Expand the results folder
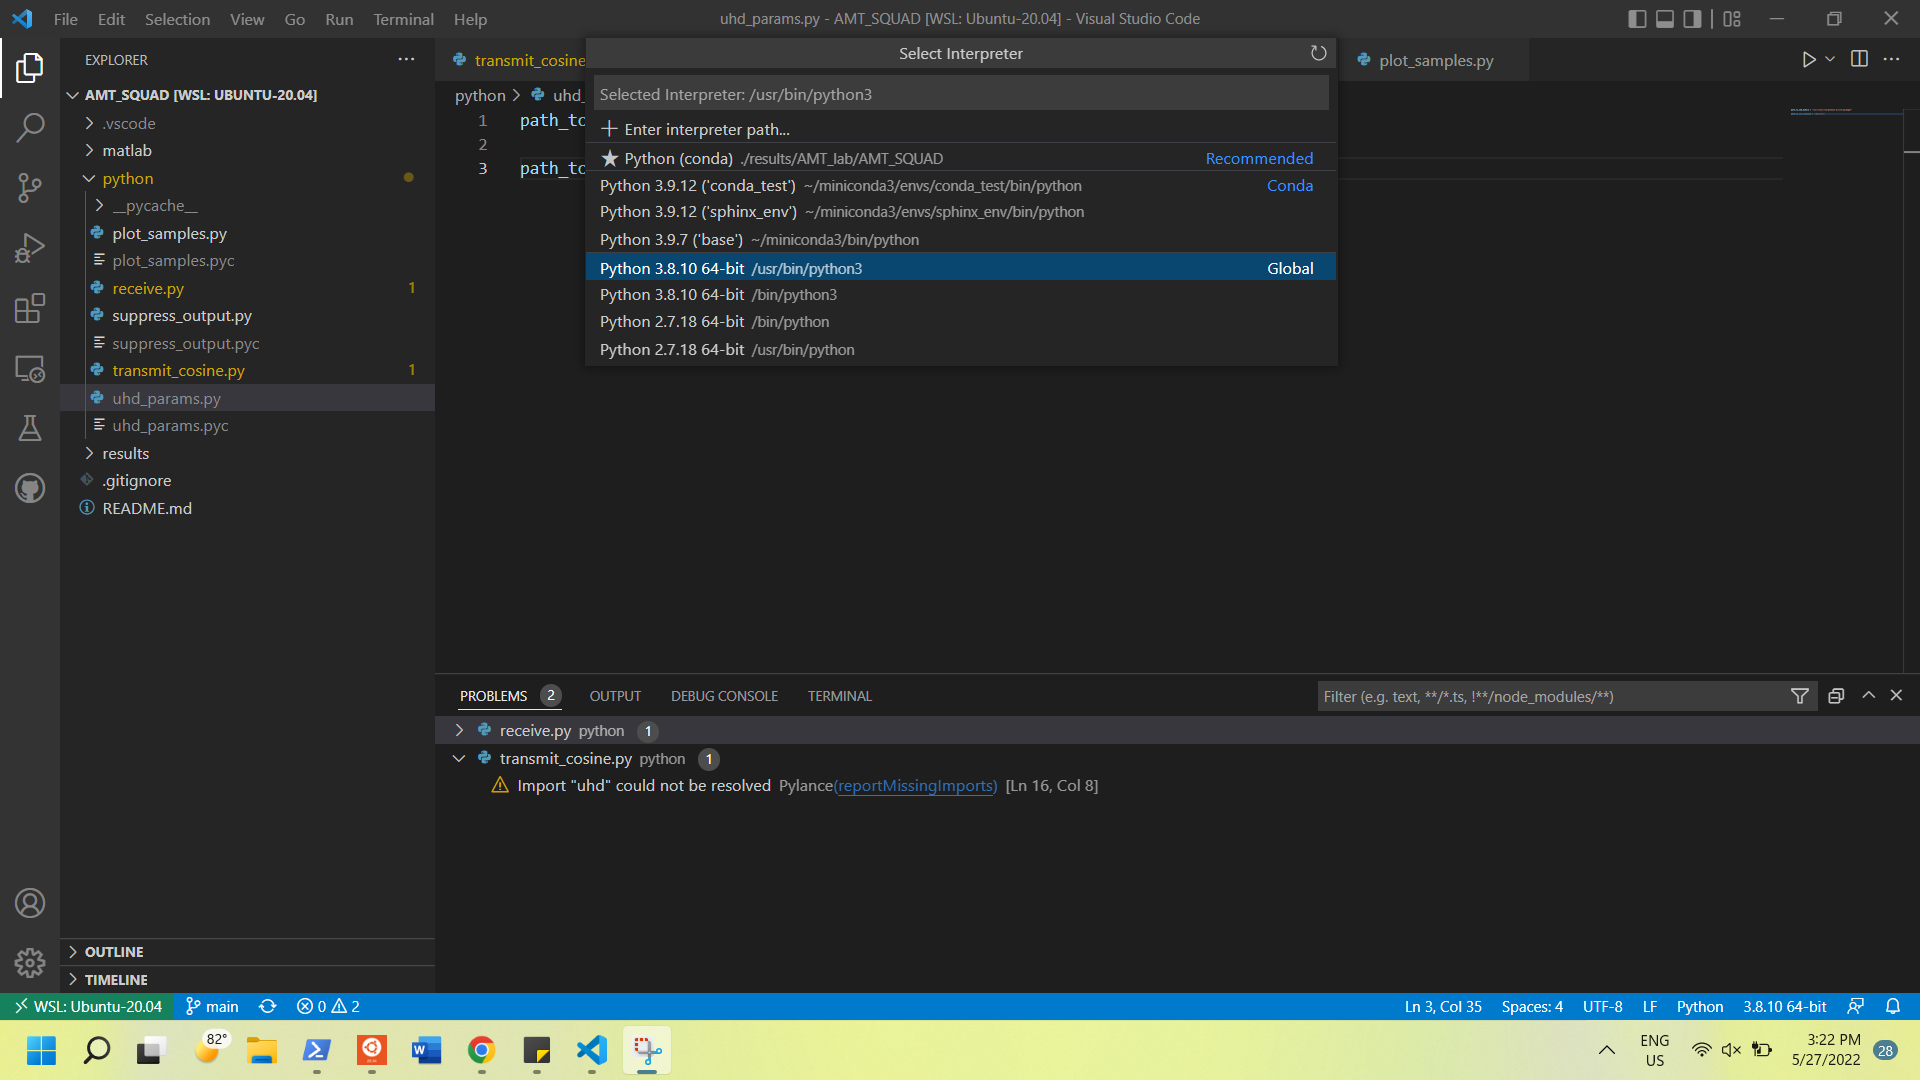 coord(125,453)
